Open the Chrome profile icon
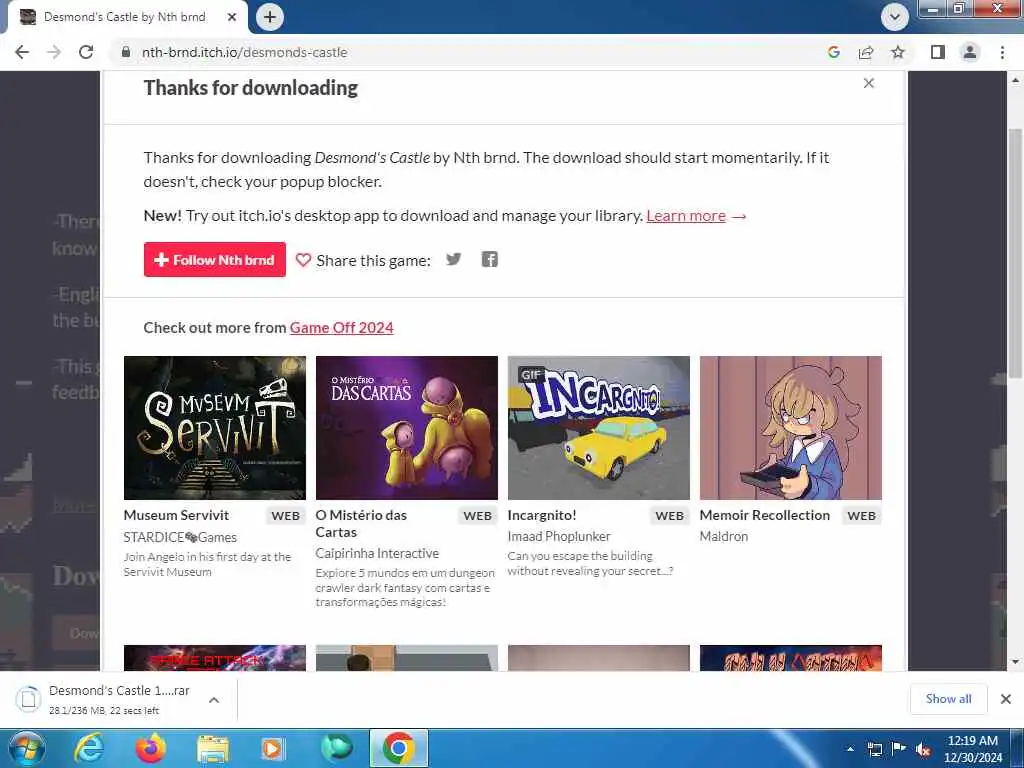 [970, 52]
